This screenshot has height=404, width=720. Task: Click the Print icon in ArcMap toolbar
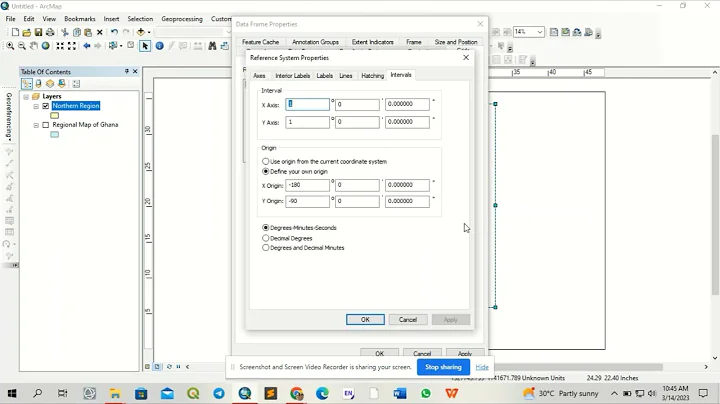click(50, 32)
